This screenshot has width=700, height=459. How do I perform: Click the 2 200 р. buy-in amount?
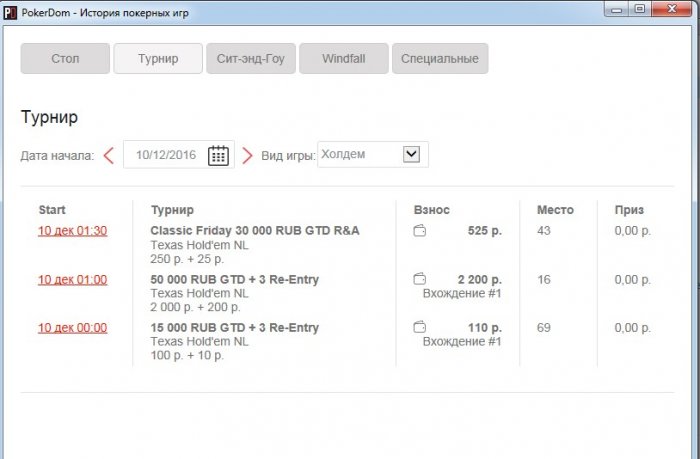point(480,280)
